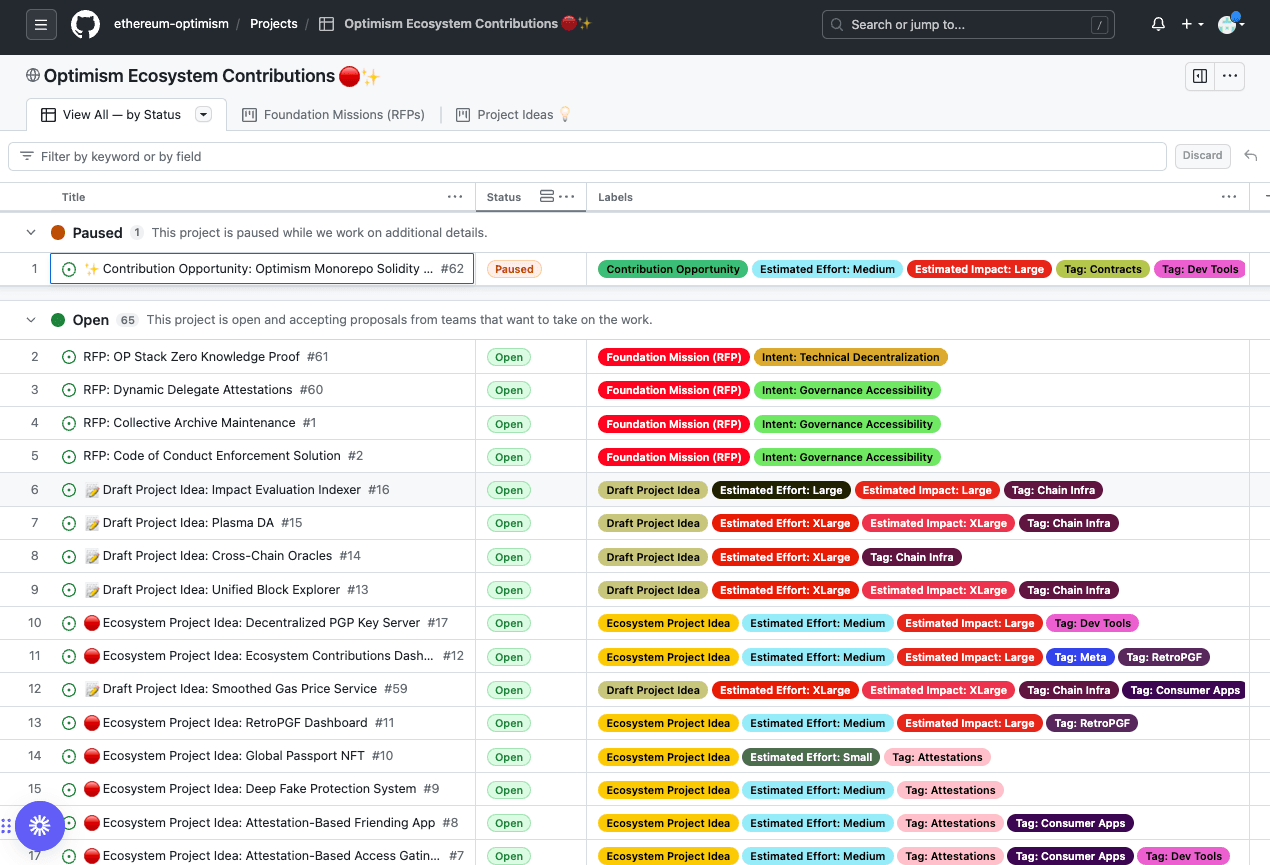Open Ecosystem Project Idea: Deep Fake Protection System

(259, 789)
